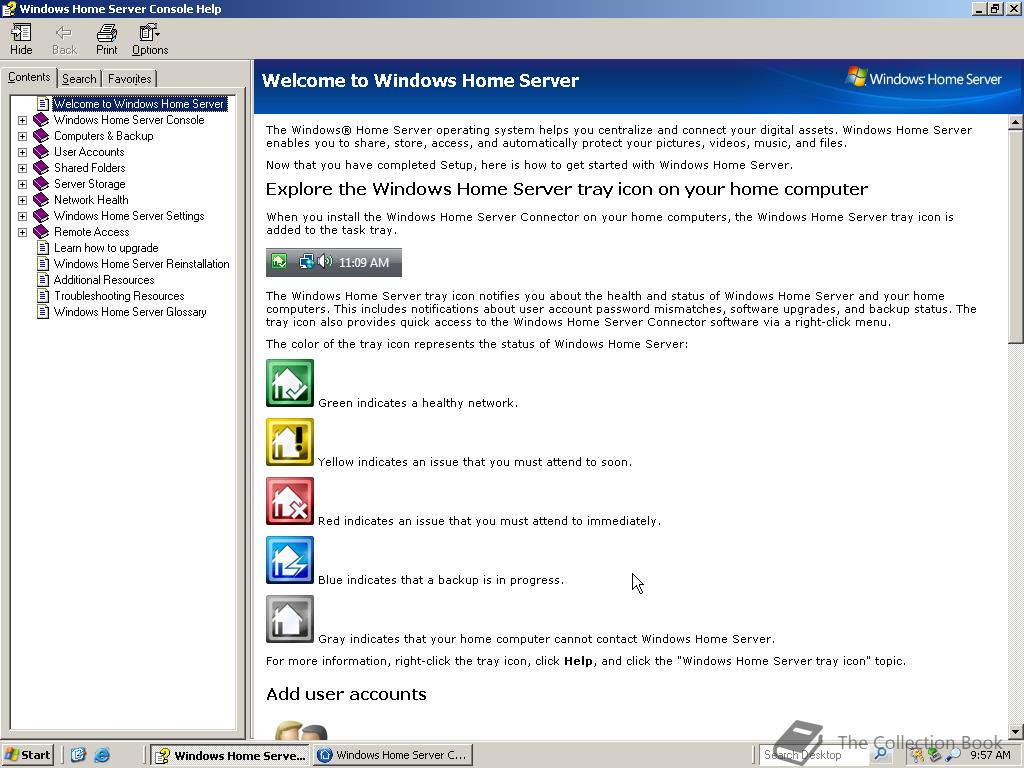Image resolution: width=1024 pixels, height=768 pixels.
Task: Click the Welcome to Windows Home Server title
Action: pyautogui.click(x=421, y=80)
